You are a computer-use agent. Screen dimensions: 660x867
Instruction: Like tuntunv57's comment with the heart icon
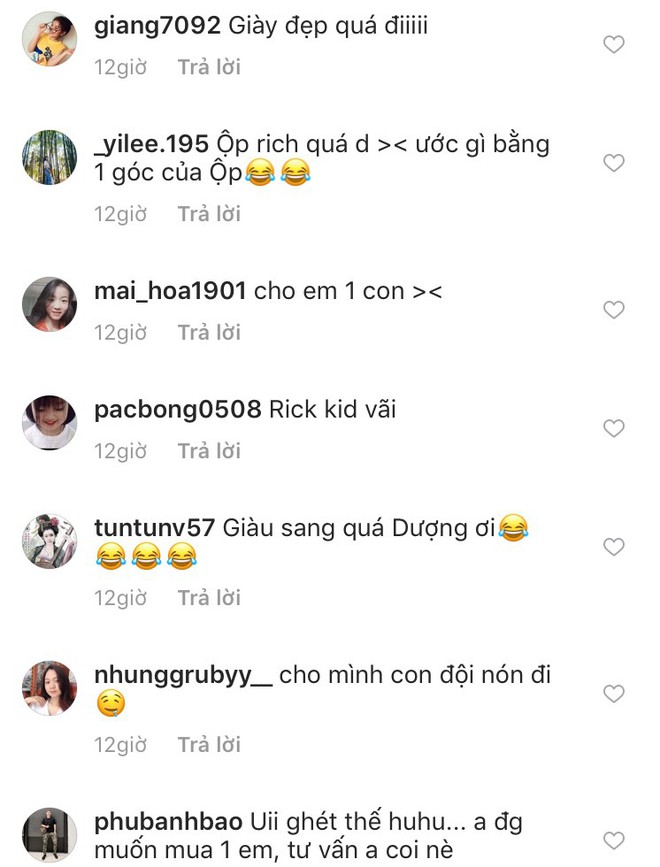tap(614, 546)
